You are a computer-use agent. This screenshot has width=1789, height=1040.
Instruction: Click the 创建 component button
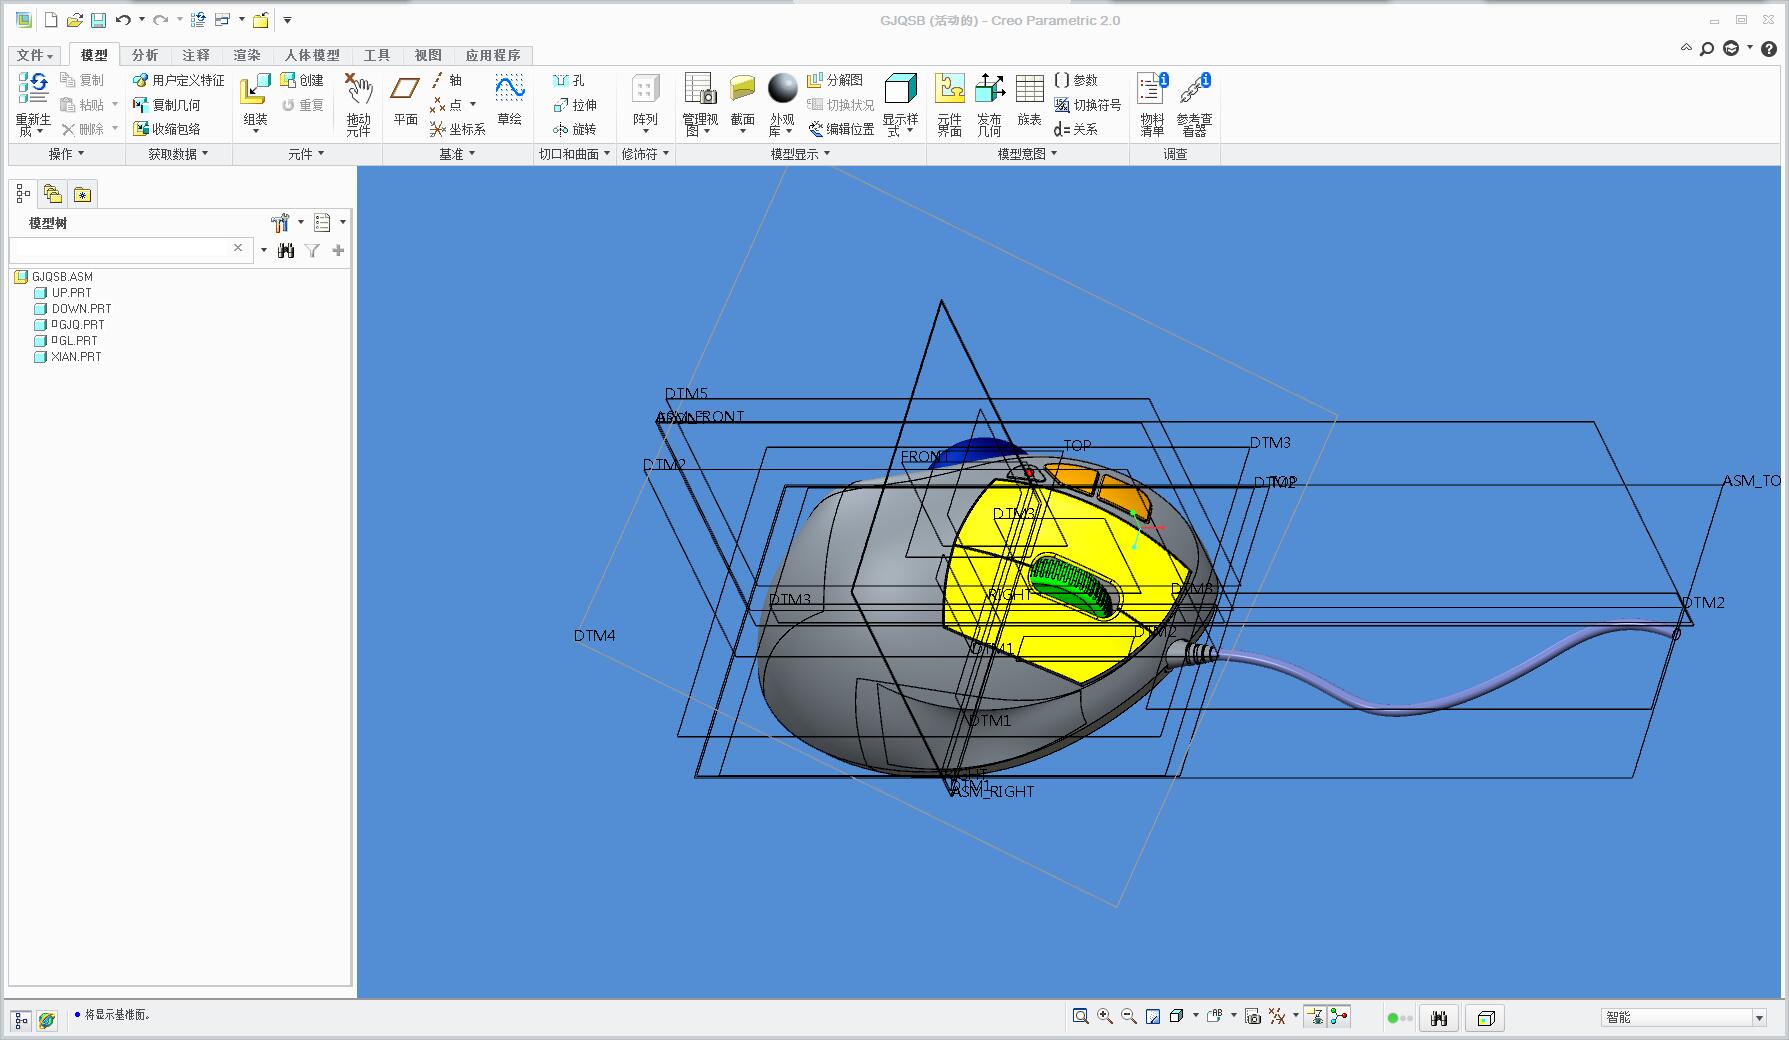tap(302, 80)
